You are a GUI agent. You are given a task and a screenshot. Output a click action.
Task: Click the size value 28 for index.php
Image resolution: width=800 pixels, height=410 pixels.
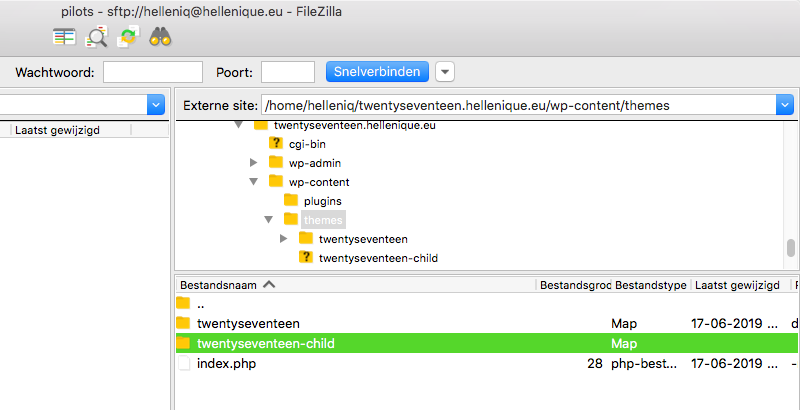coord(594,364)
